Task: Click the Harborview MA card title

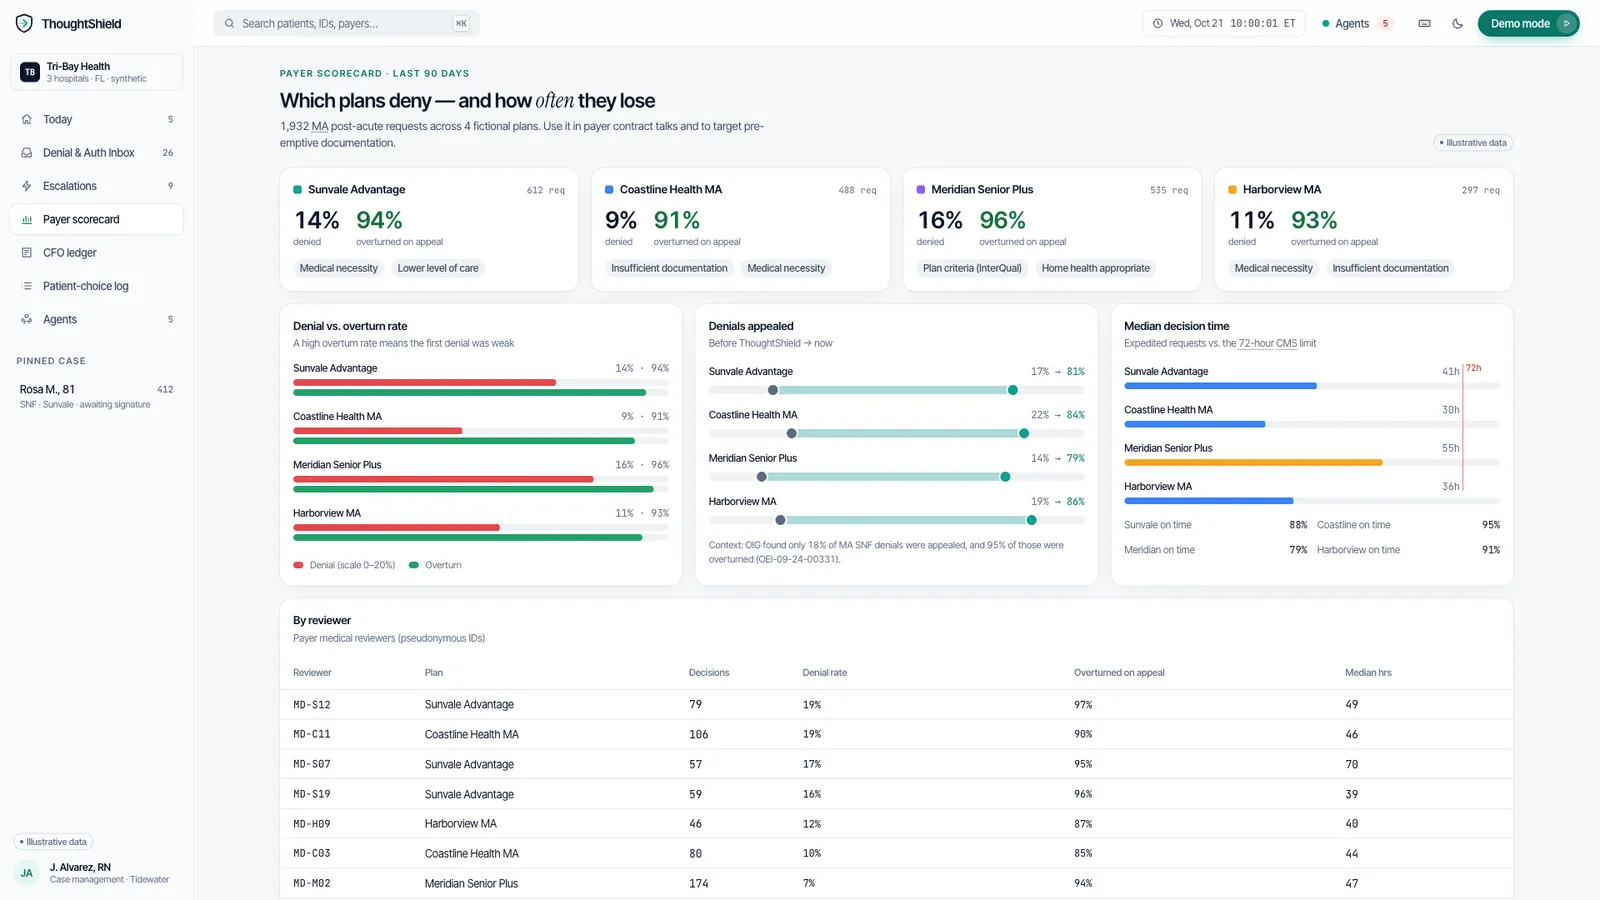Action: tap(1281, 189)
